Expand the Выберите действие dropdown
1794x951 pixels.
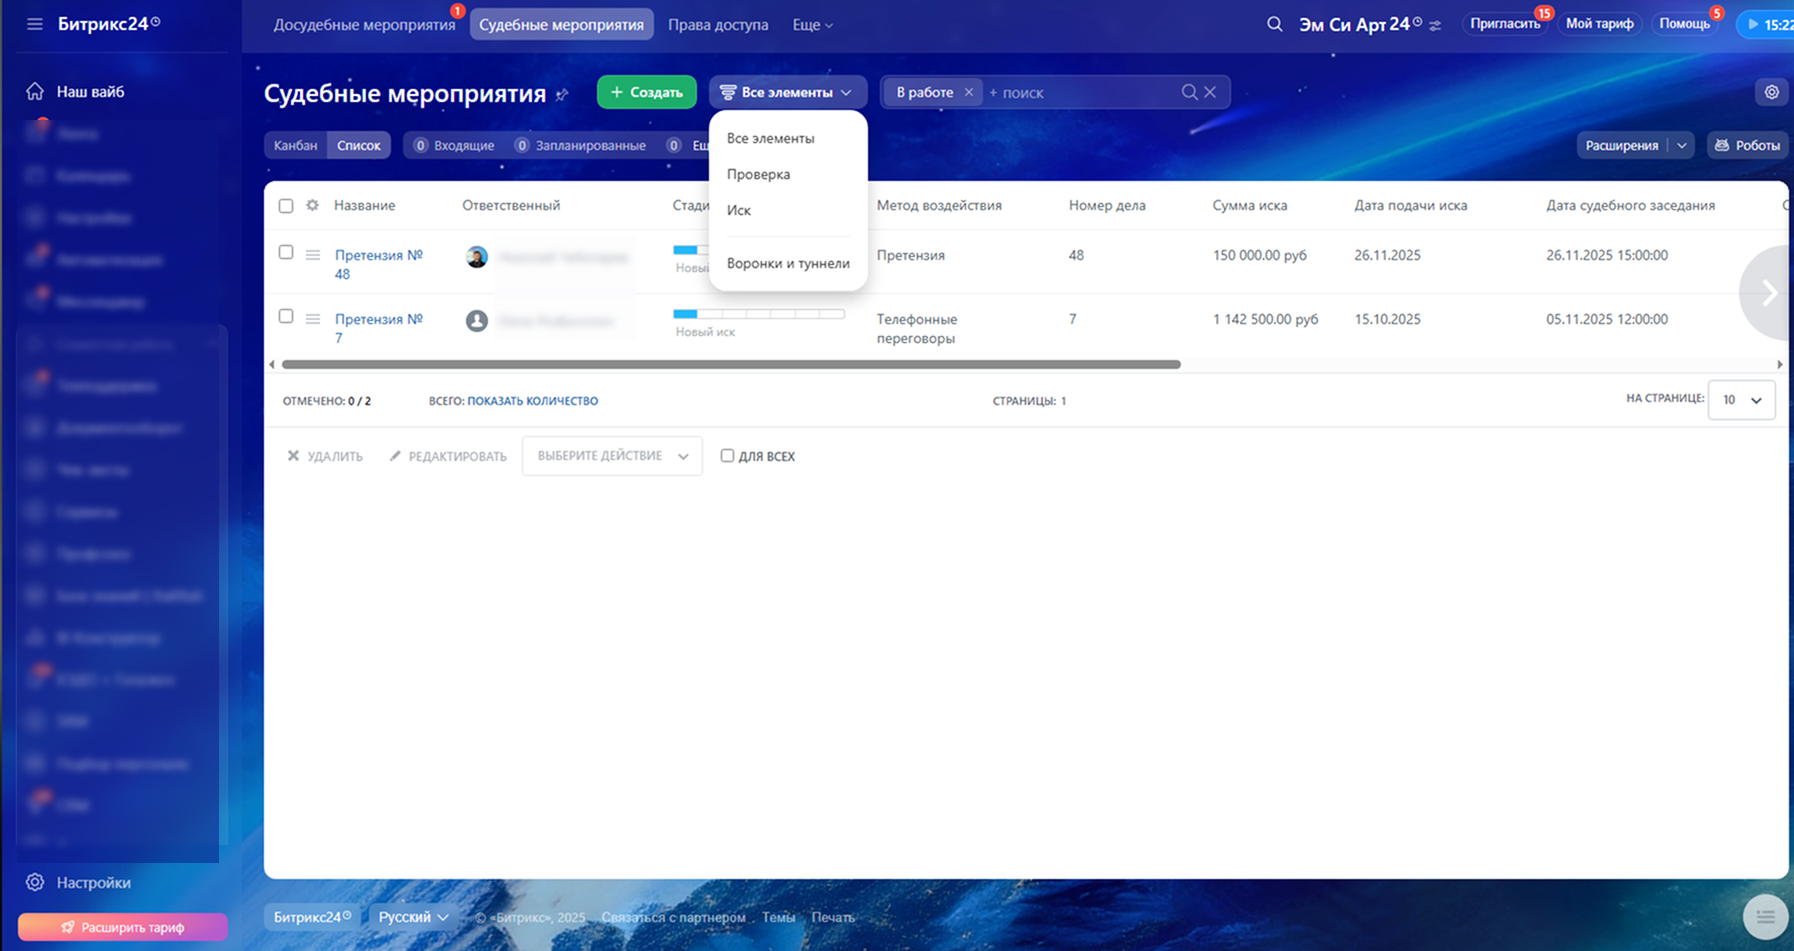(612, 456)
